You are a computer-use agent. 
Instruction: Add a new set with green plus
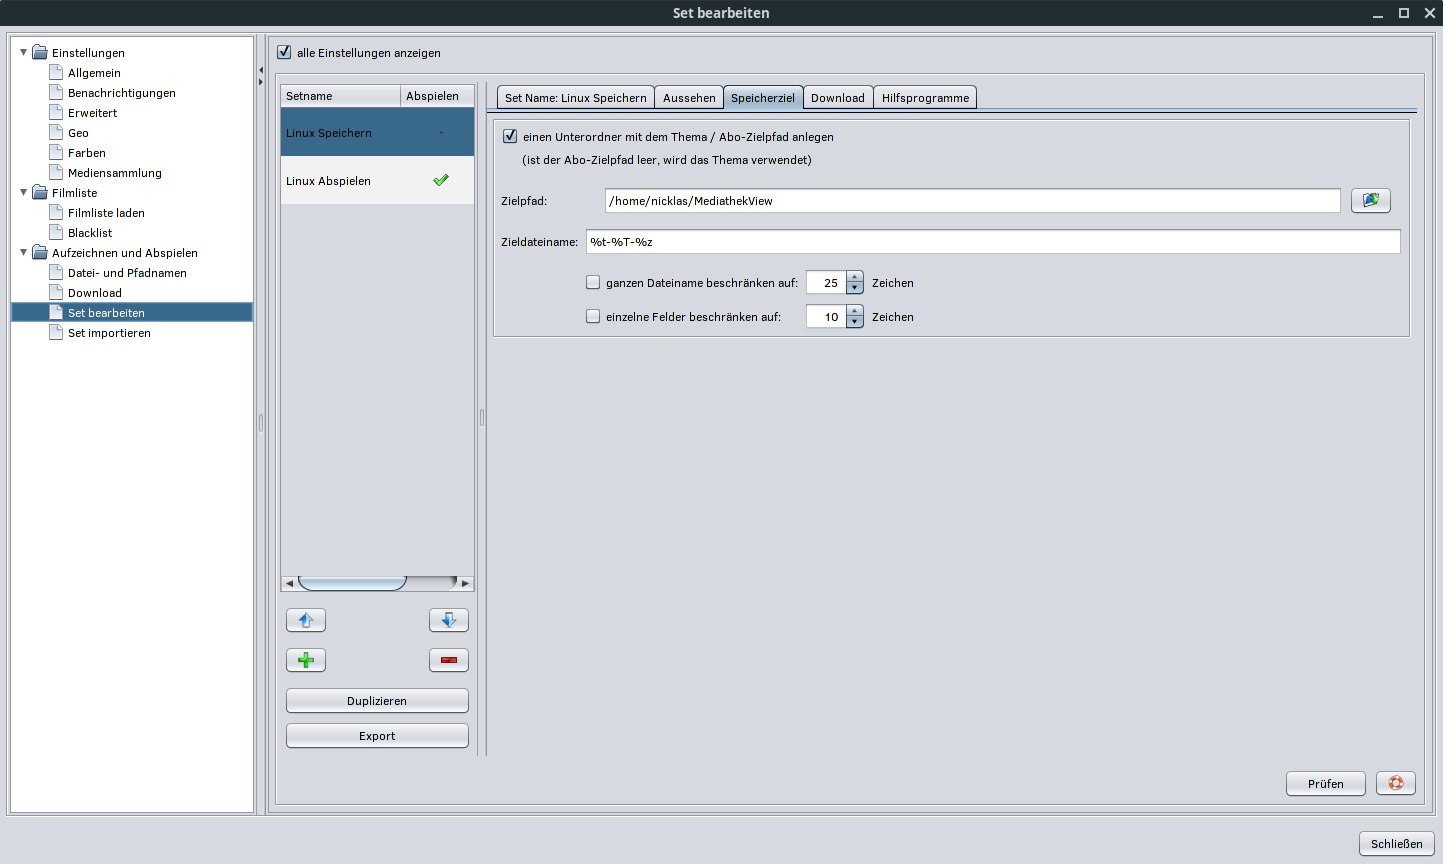pyautogui.click(x=306, y=660)
